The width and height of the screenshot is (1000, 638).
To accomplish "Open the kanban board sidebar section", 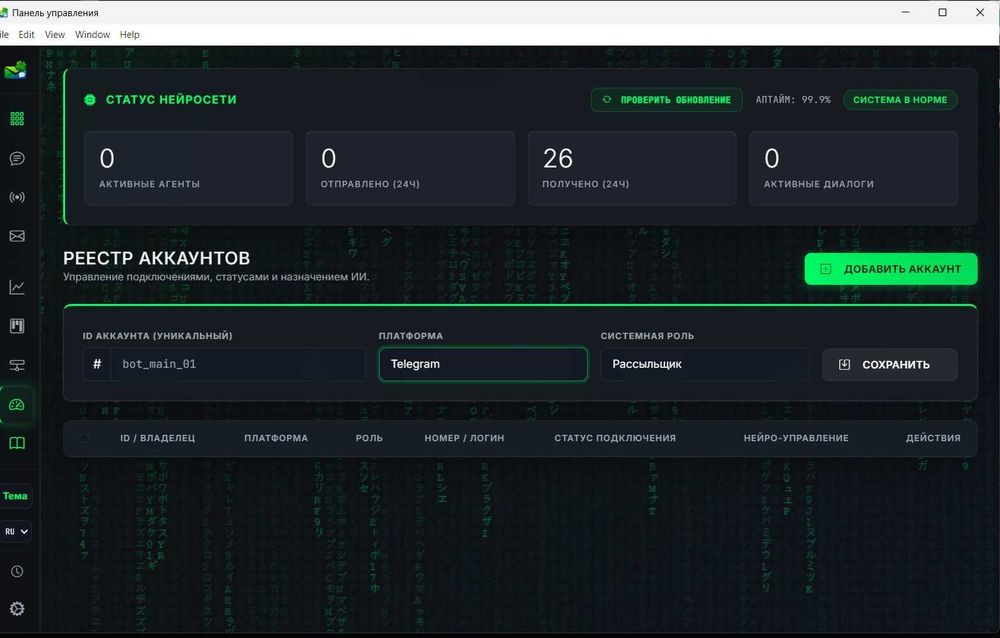I will [17, 326].
